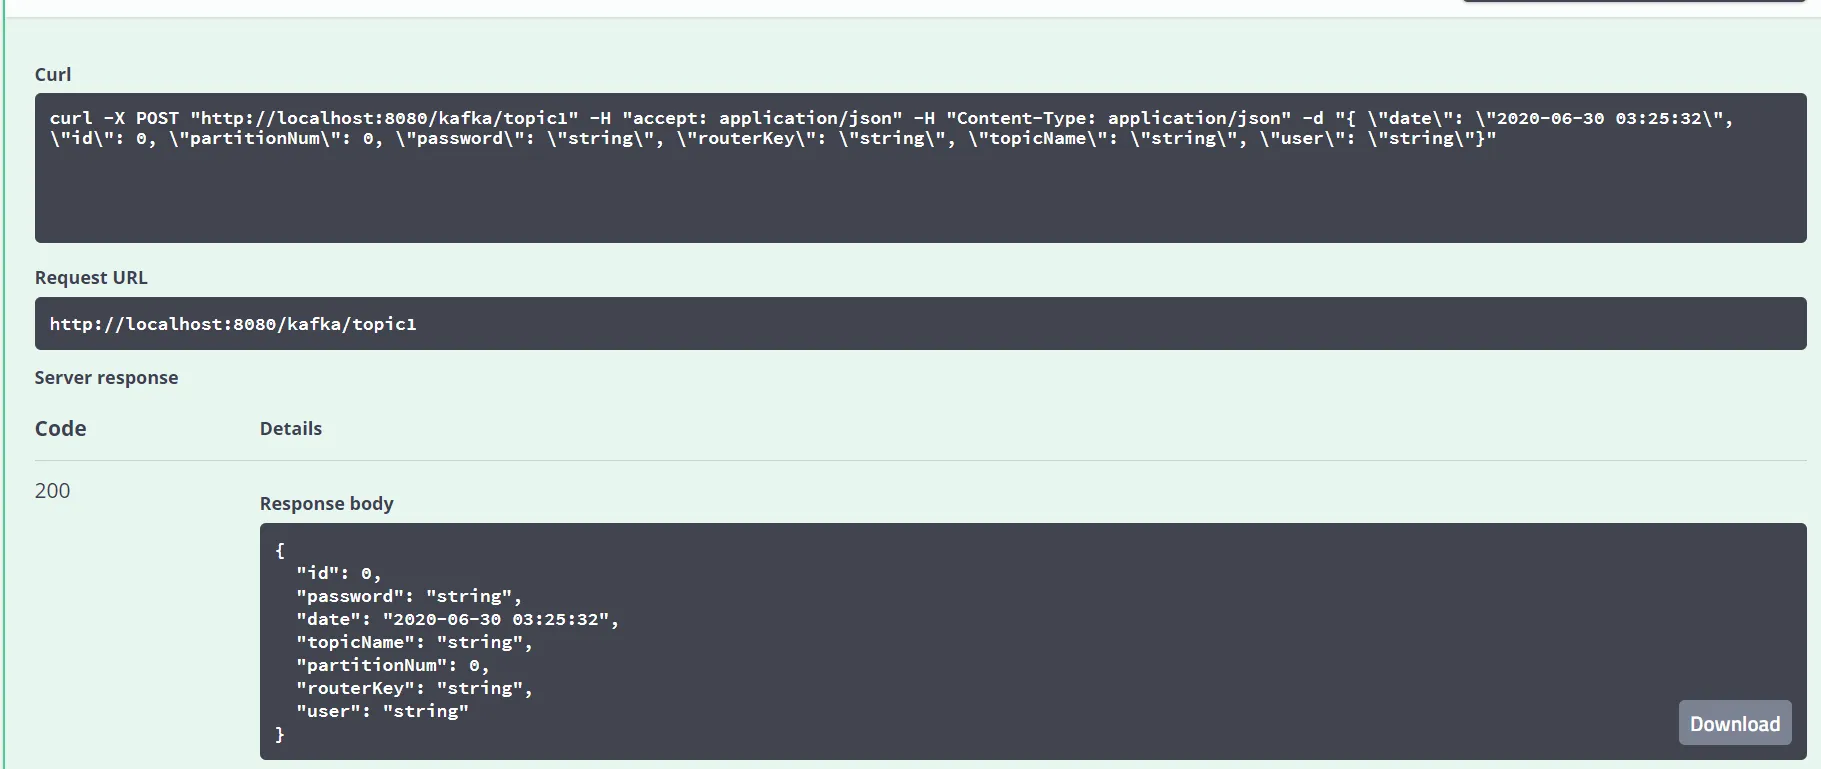
Task: Click inside the Curl command block
Action: pyautogui.click(x=920, y=190)
